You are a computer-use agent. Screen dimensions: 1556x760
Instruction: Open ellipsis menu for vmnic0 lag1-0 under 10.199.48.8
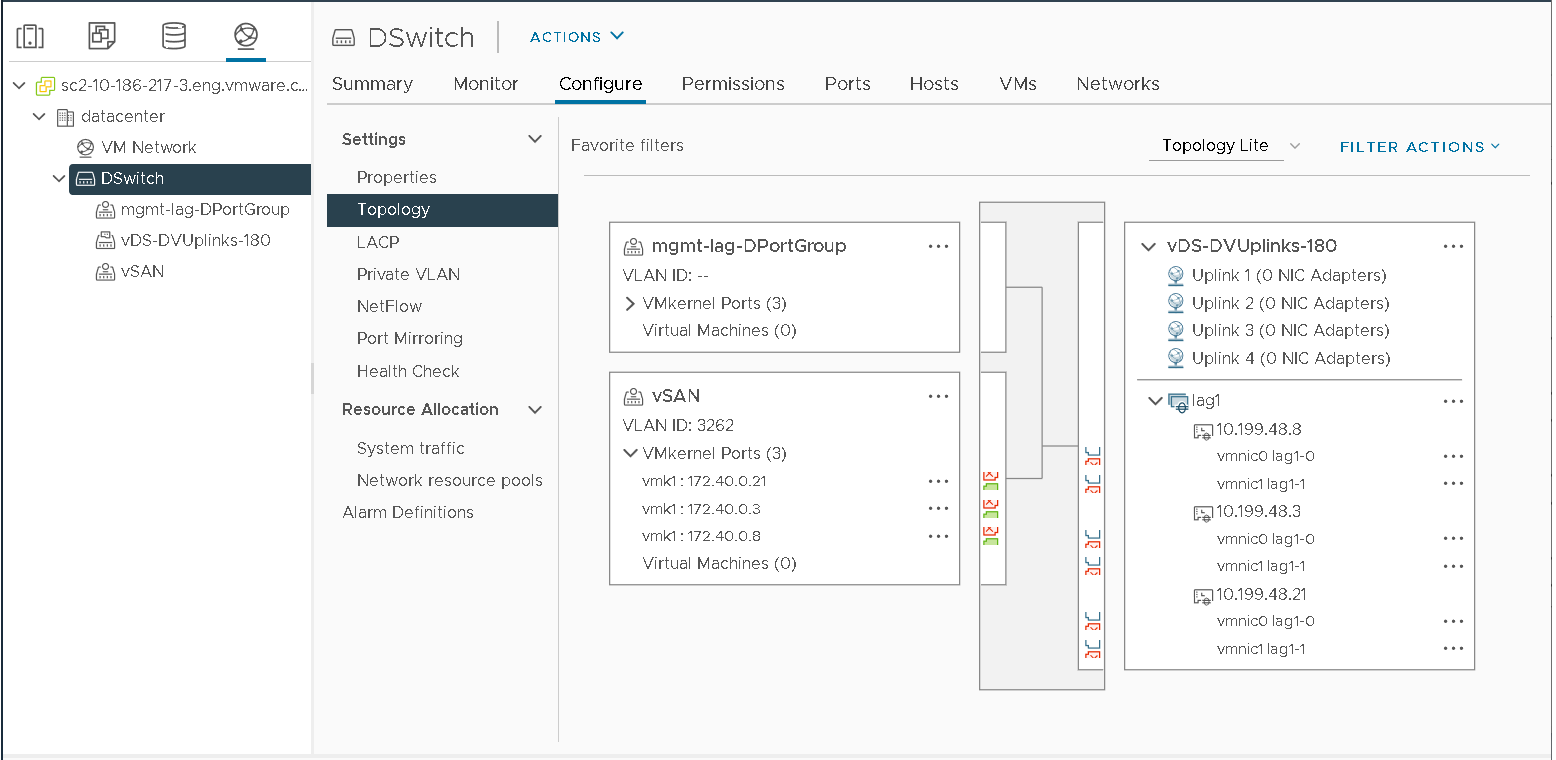click(x=1453, y=457)
